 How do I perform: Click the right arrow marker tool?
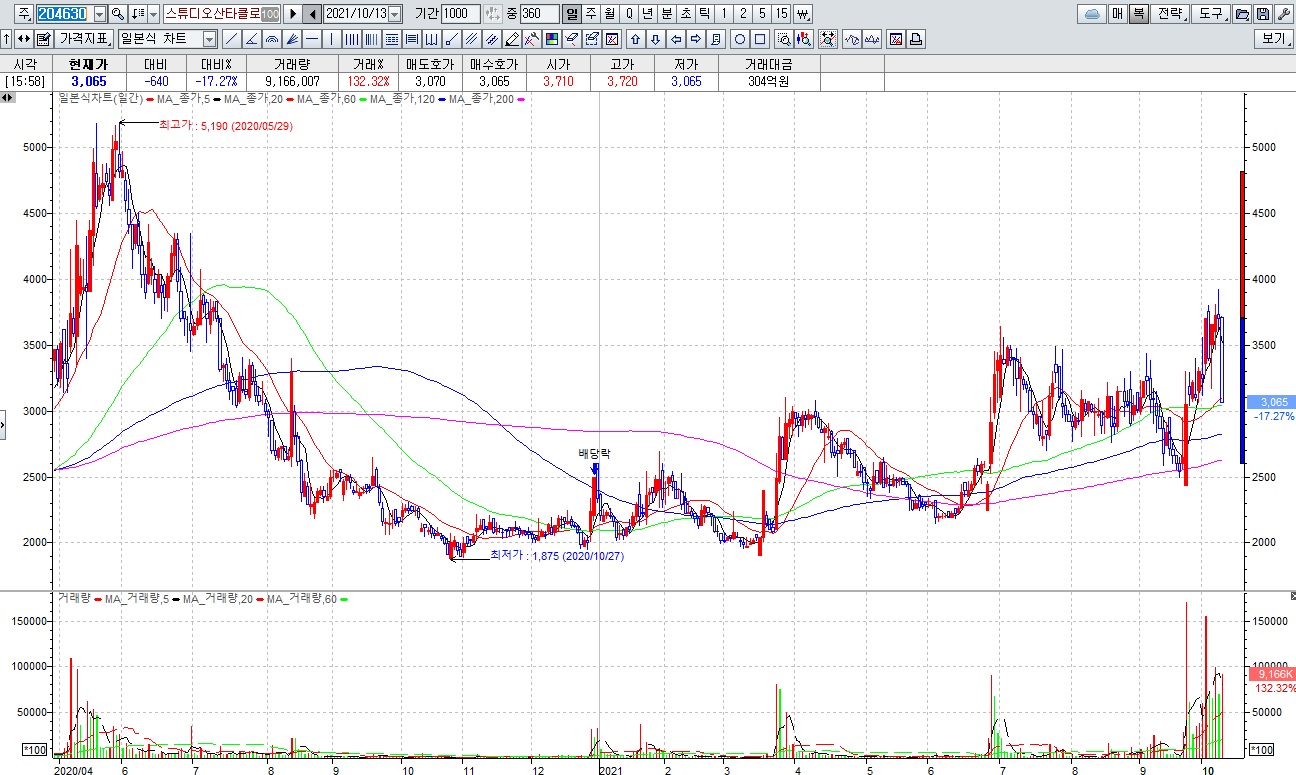point(696,39)
